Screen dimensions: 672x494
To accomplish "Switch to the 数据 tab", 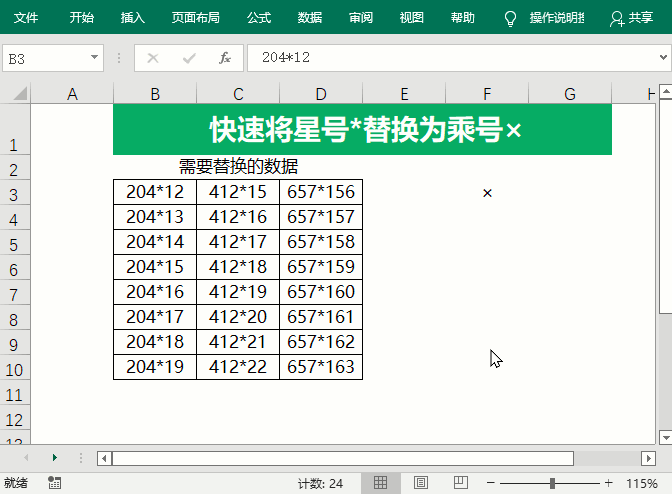I will pos(310,18).
